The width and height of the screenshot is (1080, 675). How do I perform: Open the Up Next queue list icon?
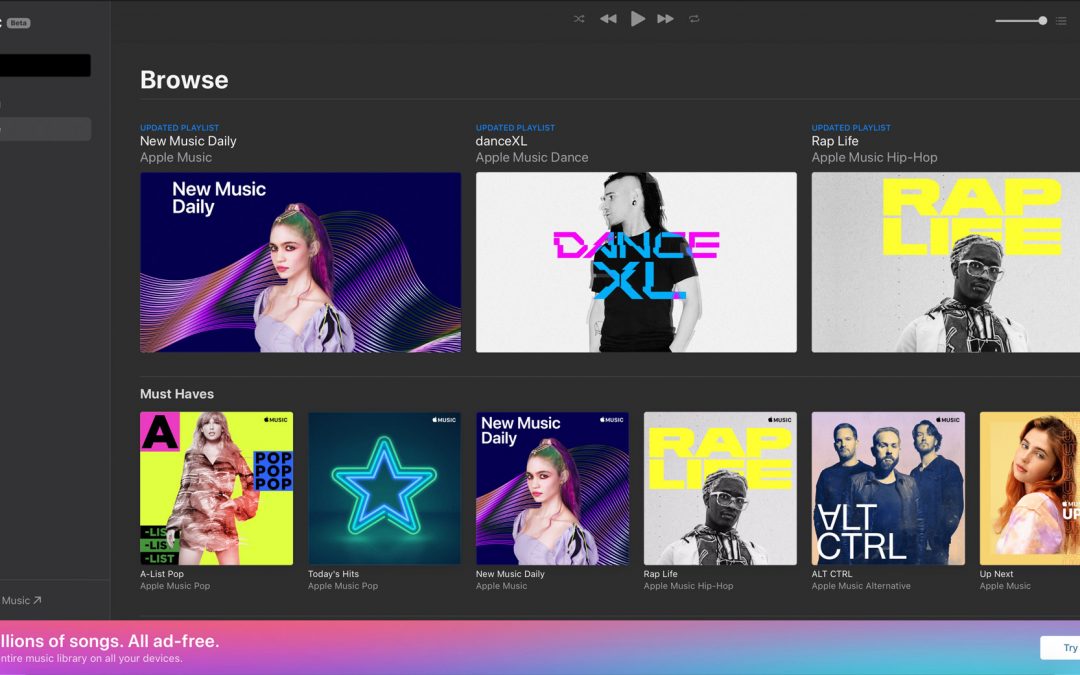(1062, 20)
